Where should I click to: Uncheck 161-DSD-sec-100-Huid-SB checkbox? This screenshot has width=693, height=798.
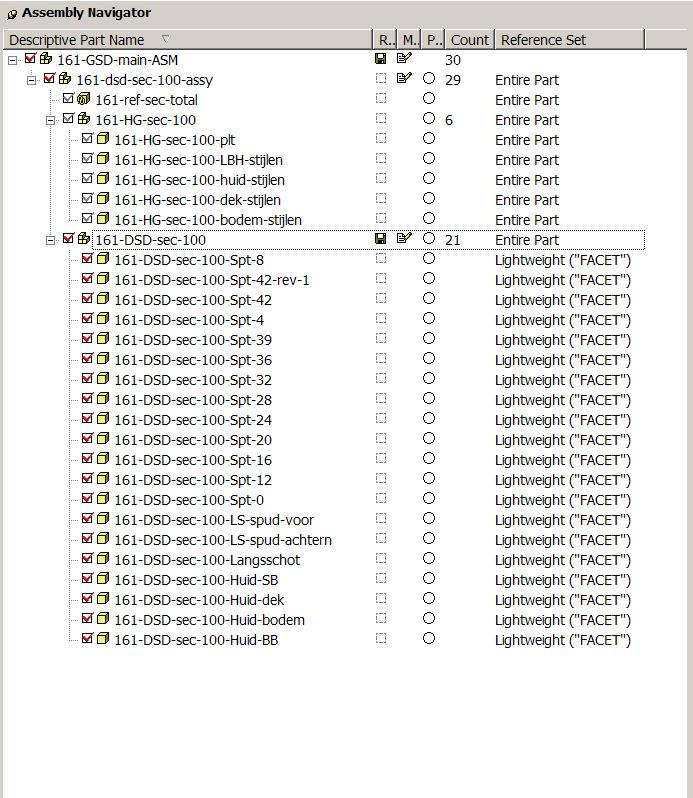[x=87, y=578]
